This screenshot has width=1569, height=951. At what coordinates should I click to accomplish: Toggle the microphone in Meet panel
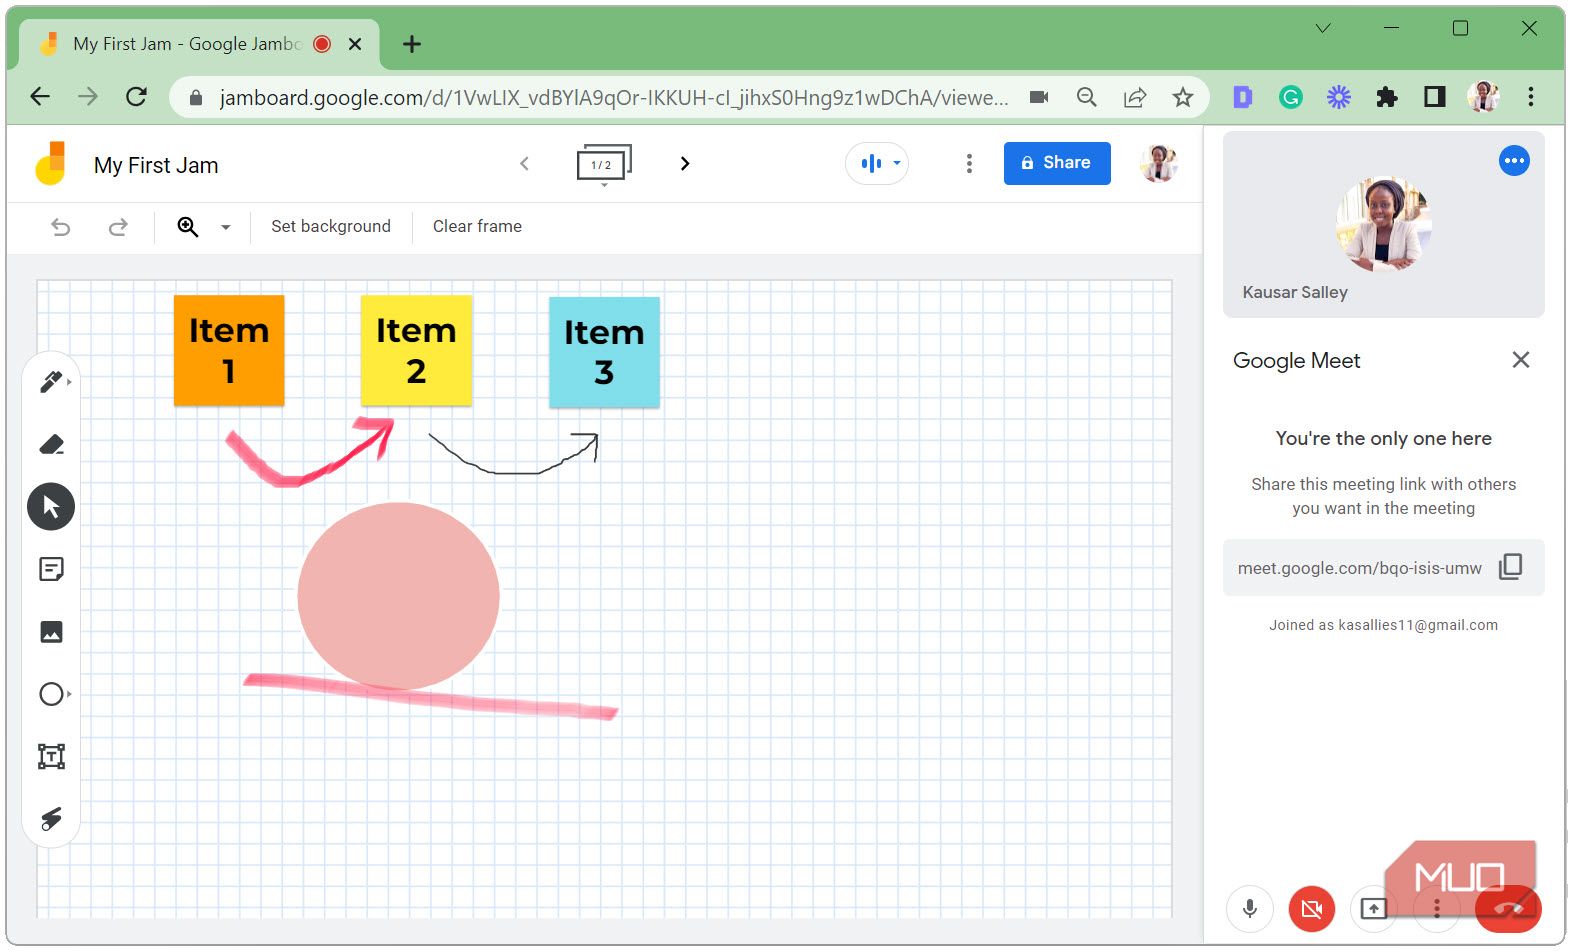click(1249, 909)
